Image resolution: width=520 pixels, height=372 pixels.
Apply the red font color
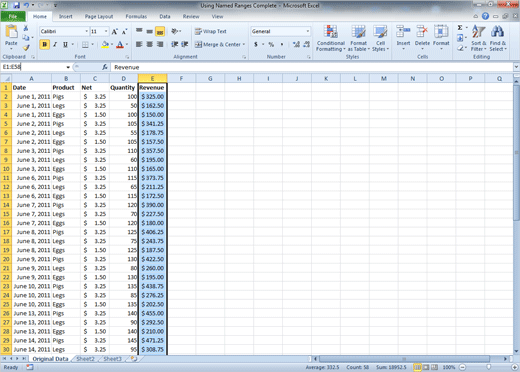[120, 44]
